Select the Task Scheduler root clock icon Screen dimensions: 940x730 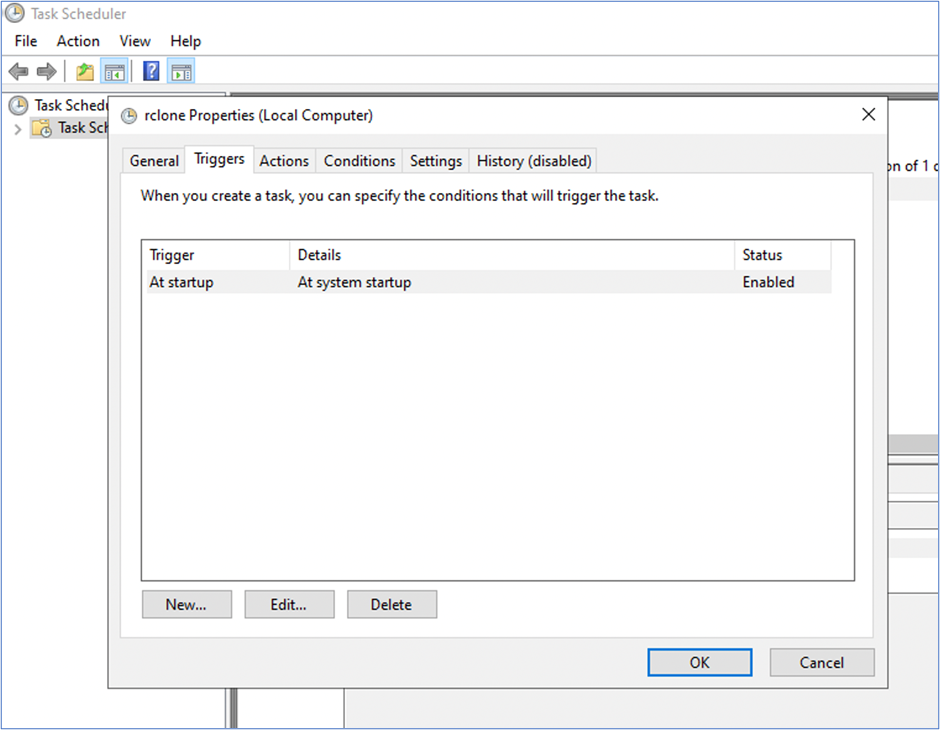[20, 104]
